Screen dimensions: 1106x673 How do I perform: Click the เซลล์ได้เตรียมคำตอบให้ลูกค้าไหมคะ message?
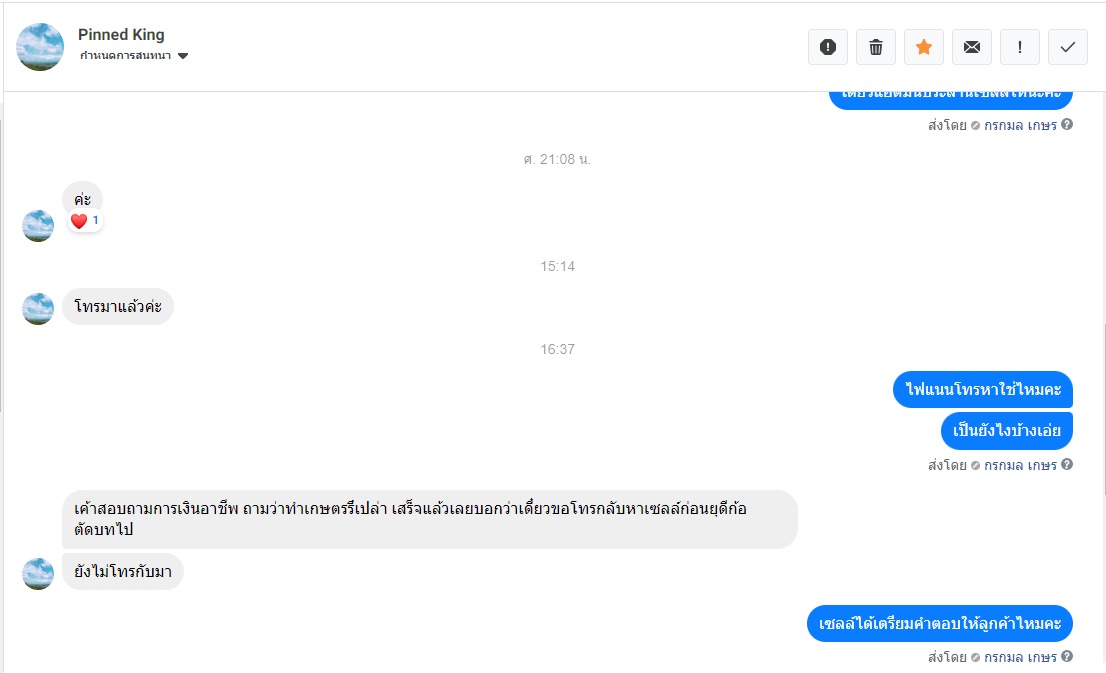pos(940,624)
